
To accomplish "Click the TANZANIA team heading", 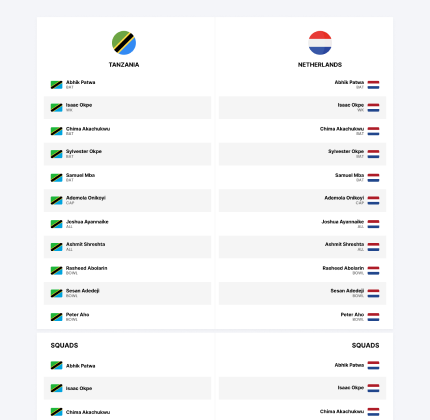I will coord(124,65).
